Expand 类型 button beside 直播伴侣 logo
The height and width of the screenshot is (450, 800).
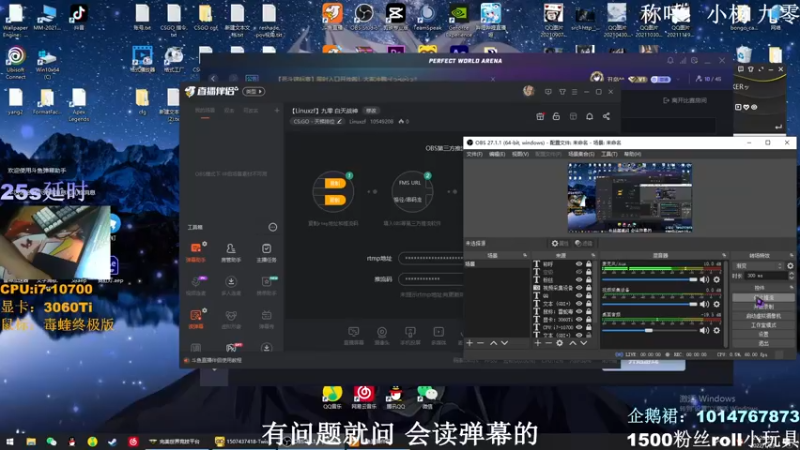[254, 91]
